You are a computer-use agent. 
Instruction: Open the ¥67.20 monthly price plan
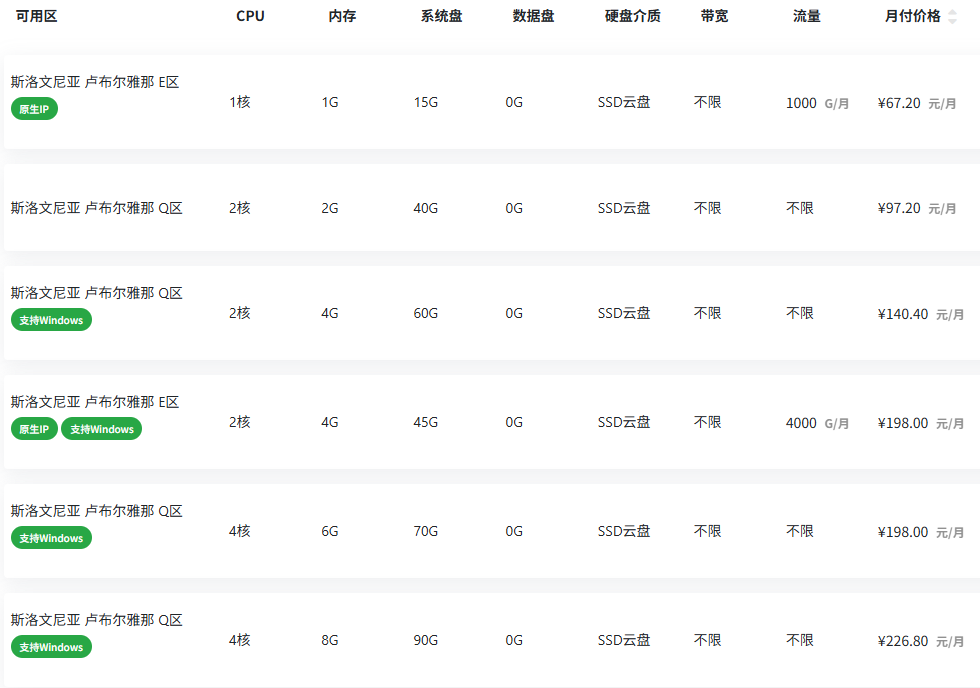pyautogui.click(x=898, y=103)
